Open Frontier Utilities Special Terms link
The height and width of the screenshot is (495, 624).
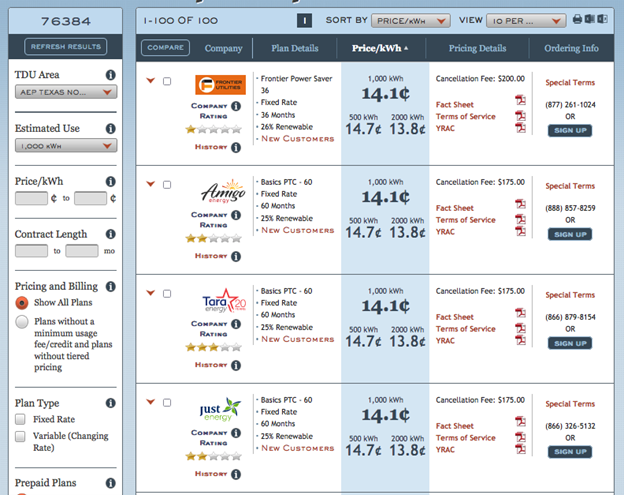[x=570, y=83]
